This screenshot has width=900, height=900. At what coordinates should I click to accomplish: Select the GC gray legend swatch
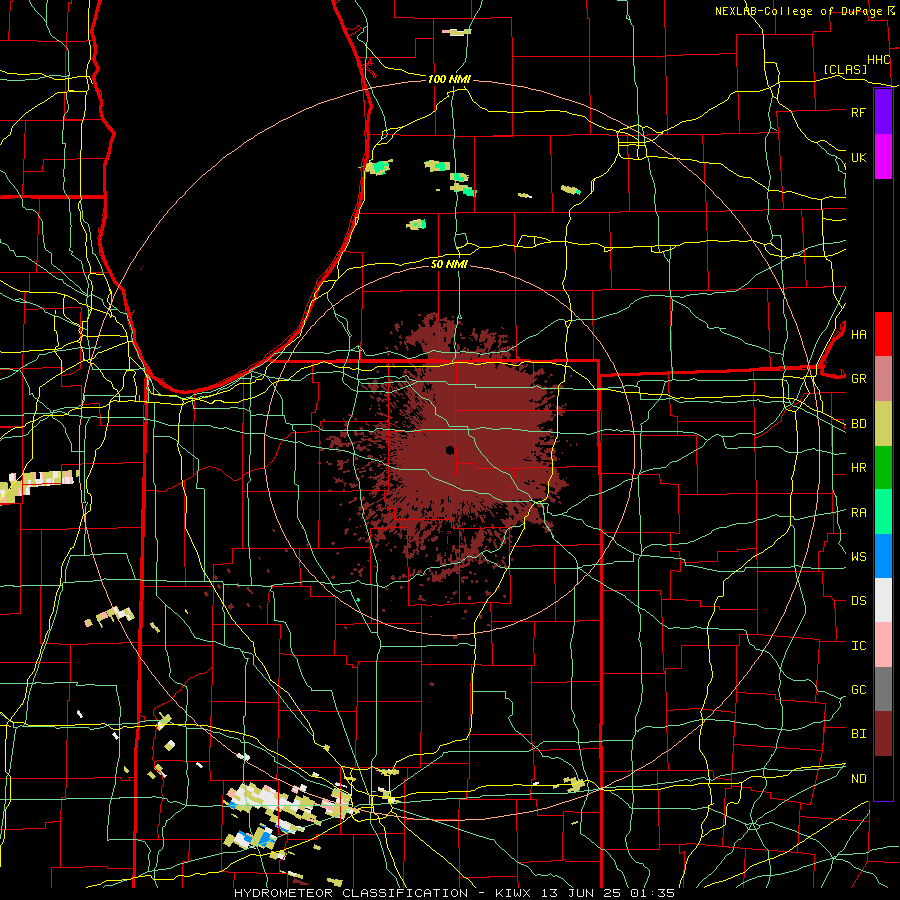883,689
